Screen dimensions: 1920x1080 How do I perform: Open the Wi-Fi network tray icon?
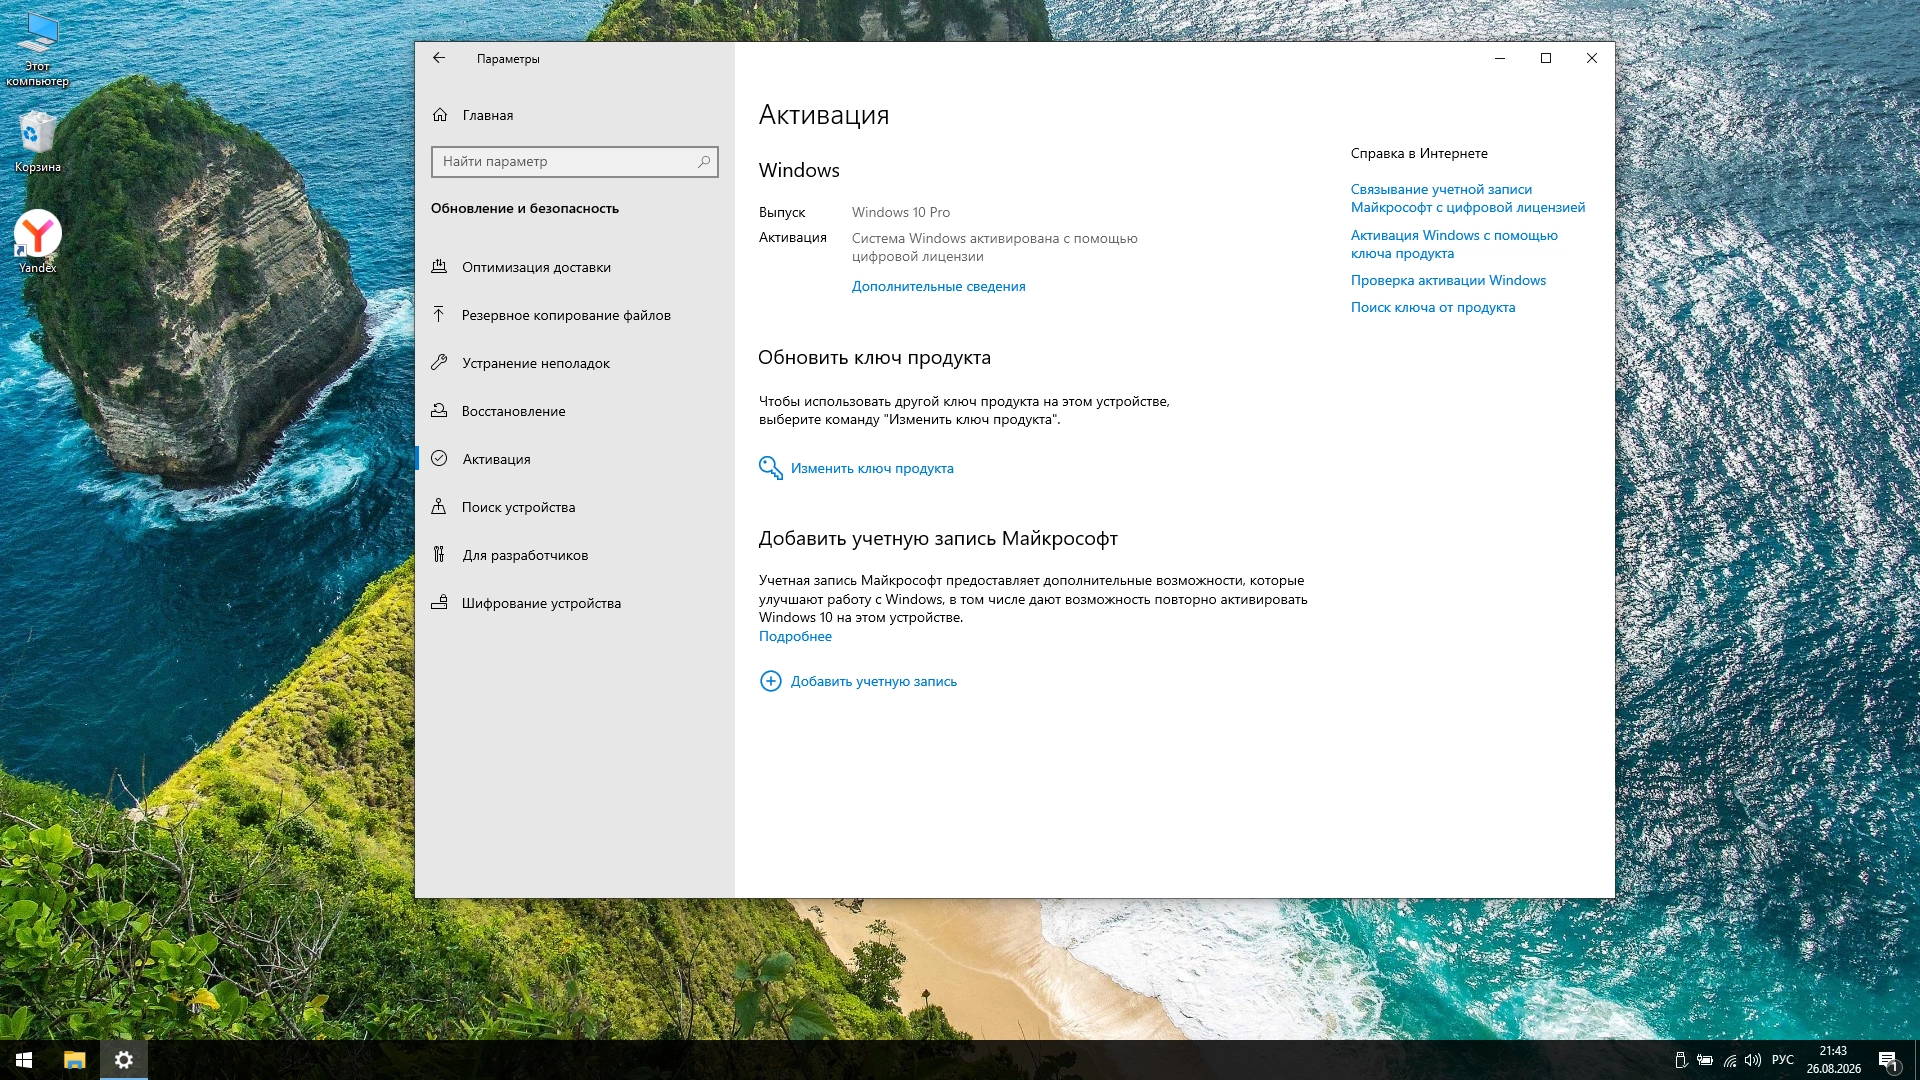1729,1060
